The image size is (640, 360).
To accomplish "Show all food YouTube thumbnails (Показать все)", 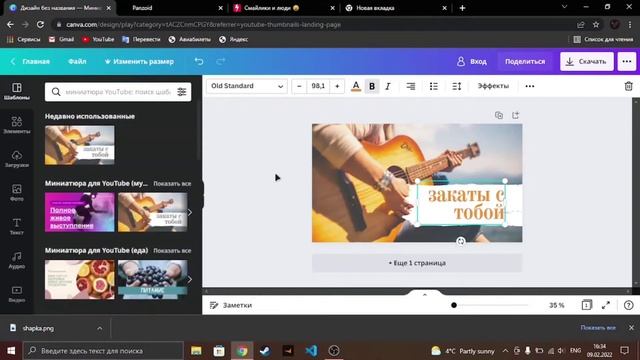I will point(172,251).
